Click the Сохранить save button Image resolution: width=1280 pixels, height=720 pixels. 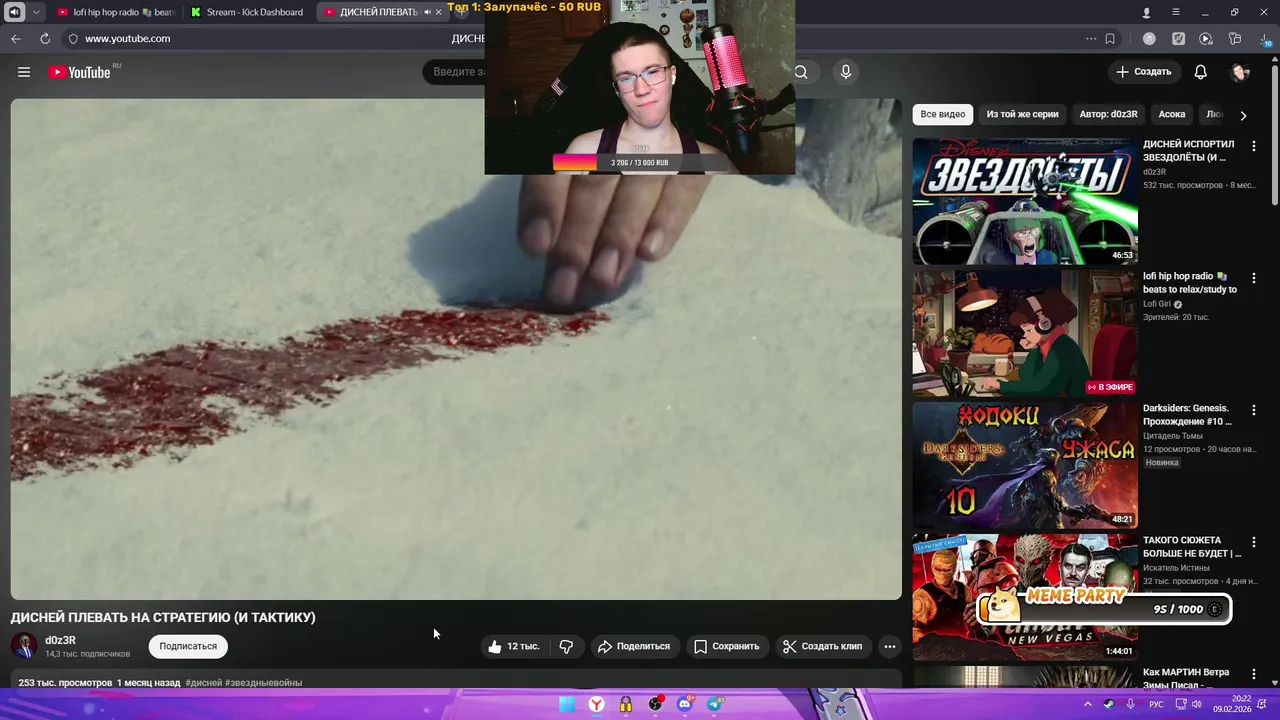[x=727, y=647]
